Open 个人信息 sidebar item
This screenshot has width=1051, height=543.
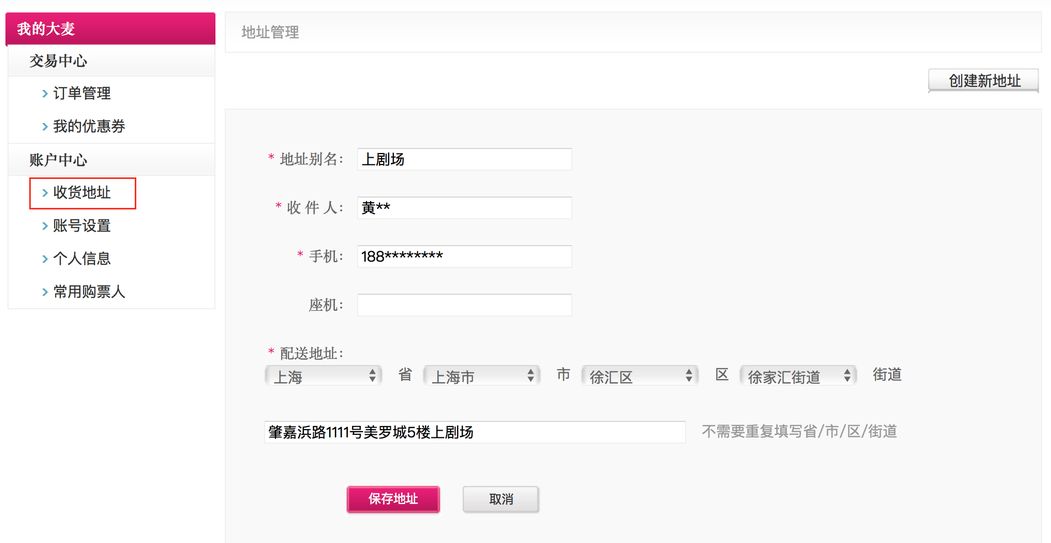click(x=82, y=258)
